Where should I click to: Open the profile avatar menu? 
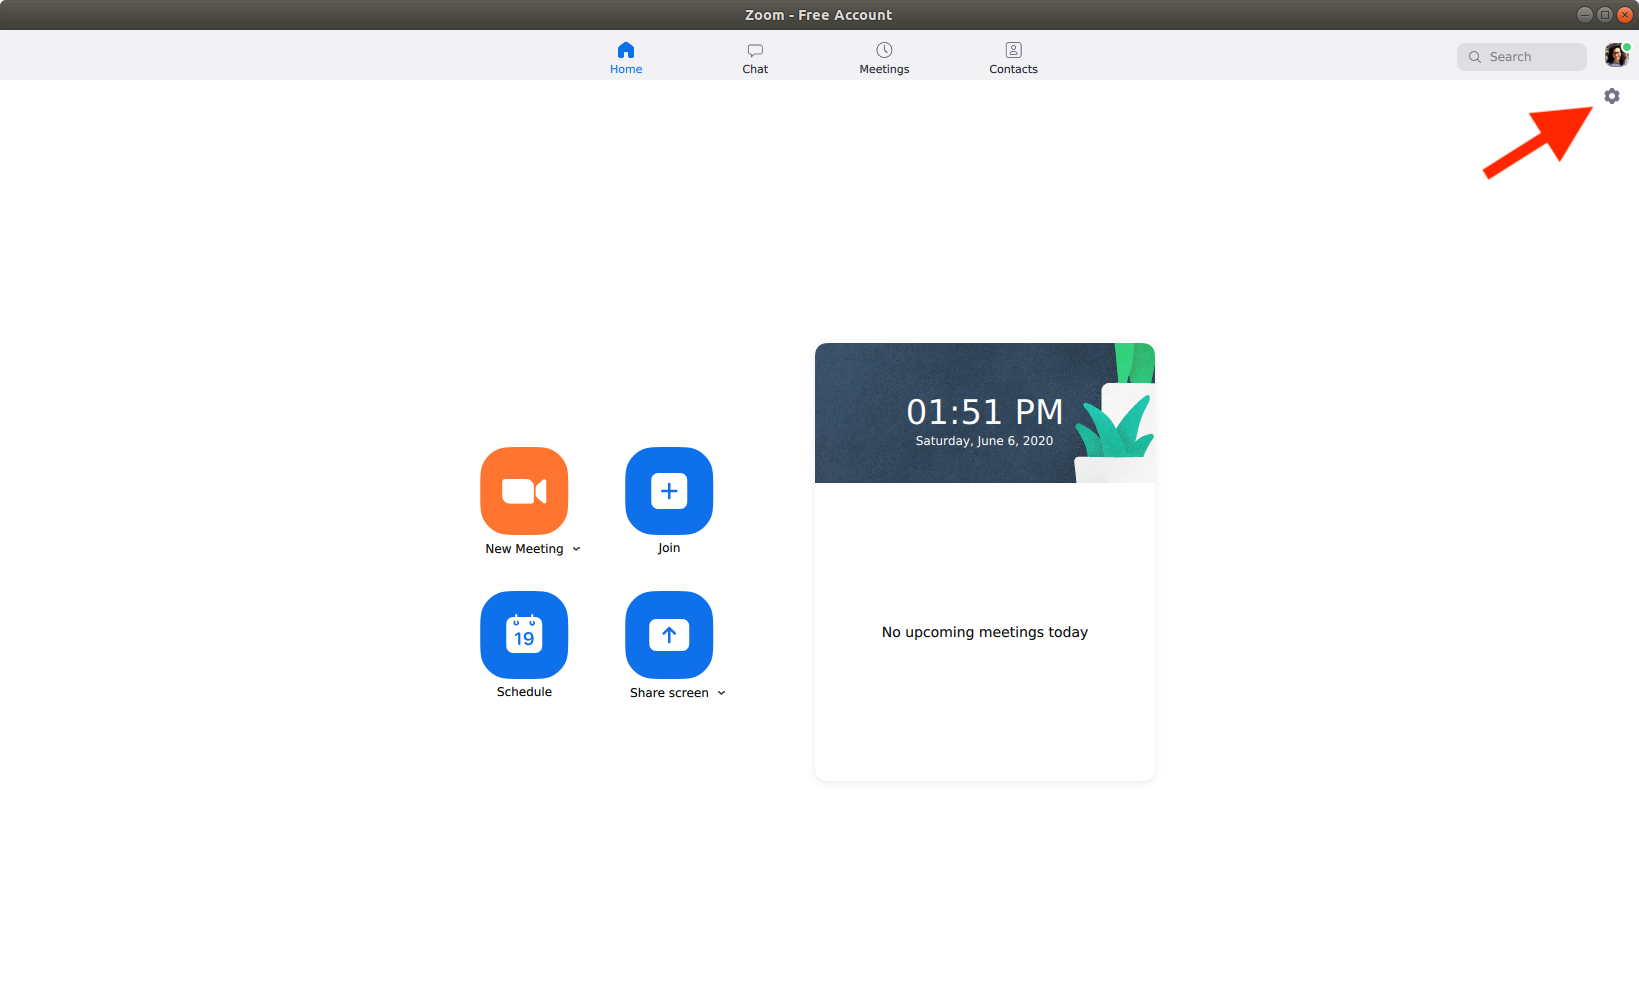pyautogui.click(x=1615, y=56)
